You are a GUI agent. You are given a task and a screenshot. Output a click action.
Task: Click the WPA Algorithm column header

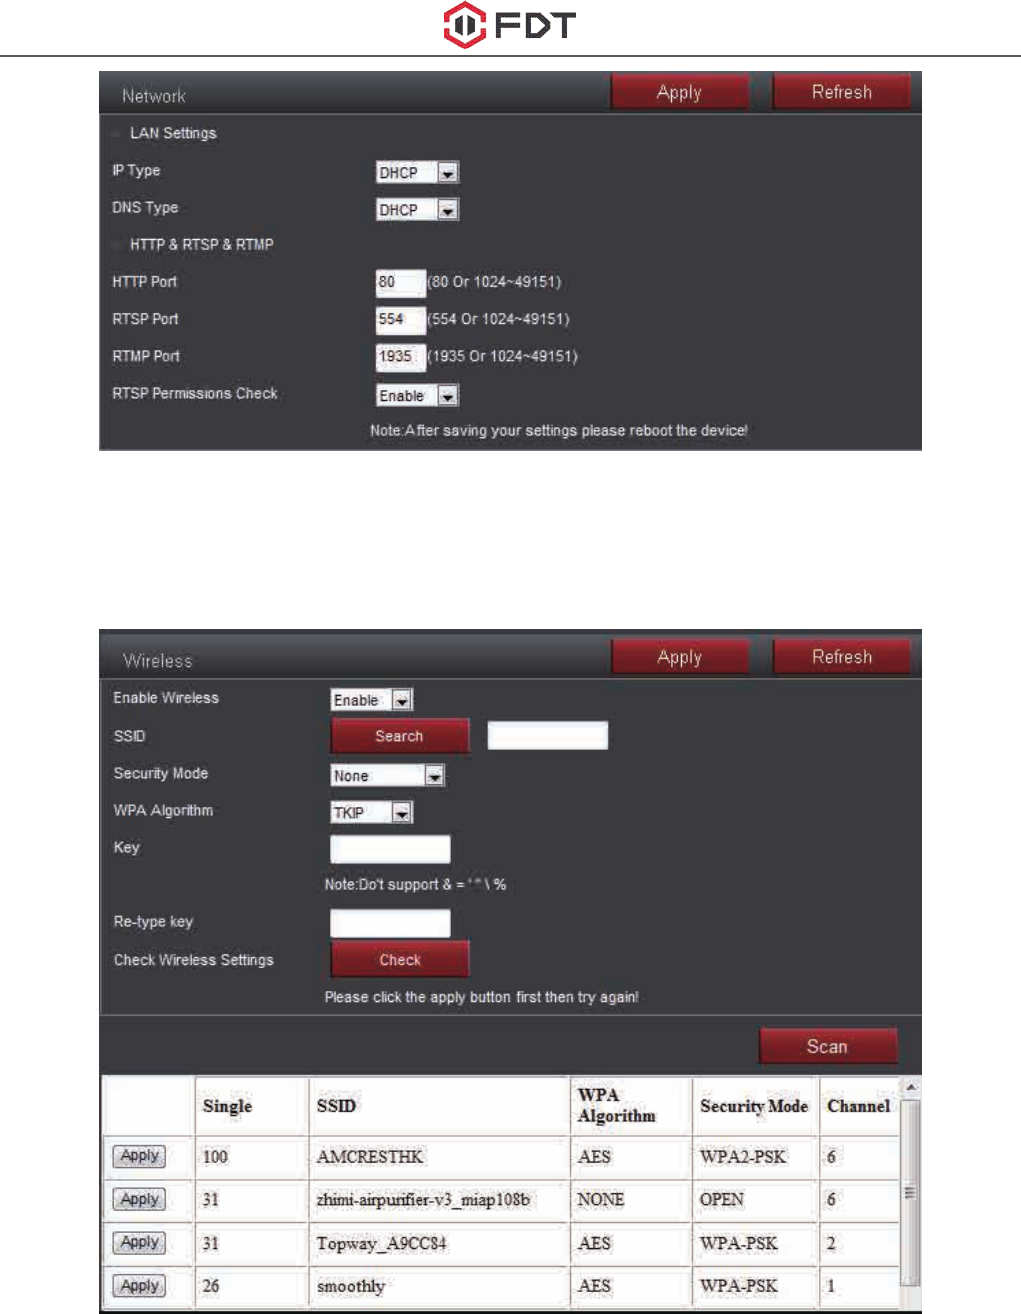coord(631,1106)
